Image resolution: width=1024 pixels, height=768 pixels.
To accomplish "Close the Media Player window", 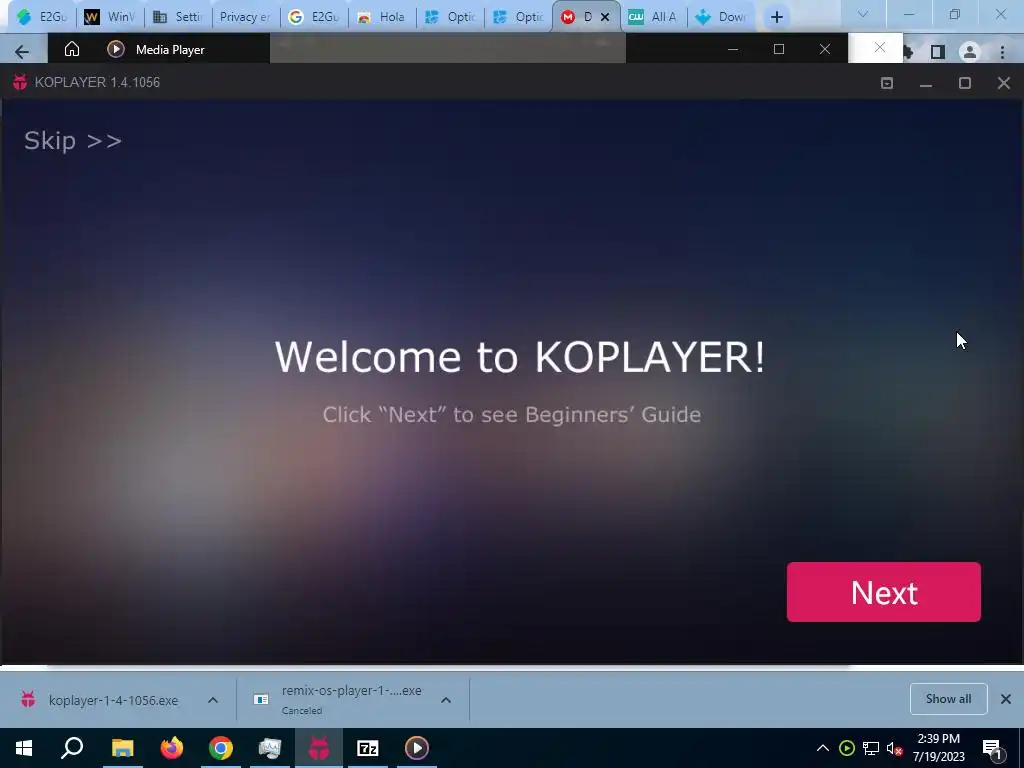I will [825, 49].
